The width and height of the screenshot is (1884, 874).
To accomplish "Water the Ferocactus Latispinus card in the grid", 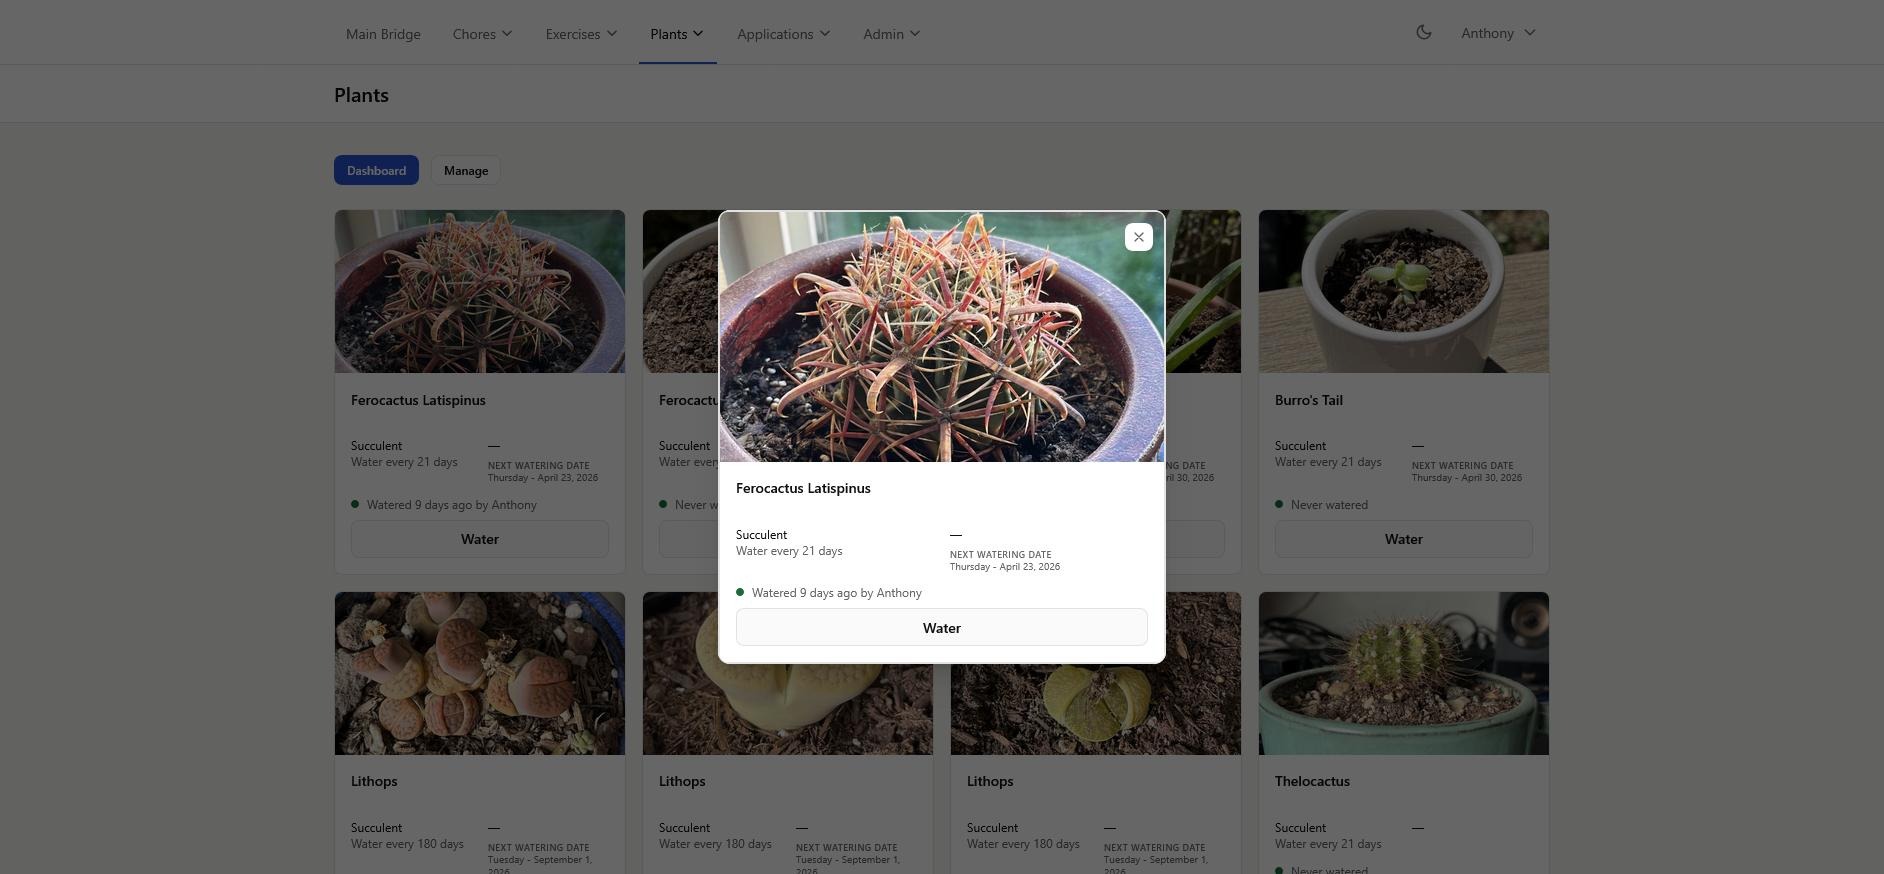I will tap(480, 539).
